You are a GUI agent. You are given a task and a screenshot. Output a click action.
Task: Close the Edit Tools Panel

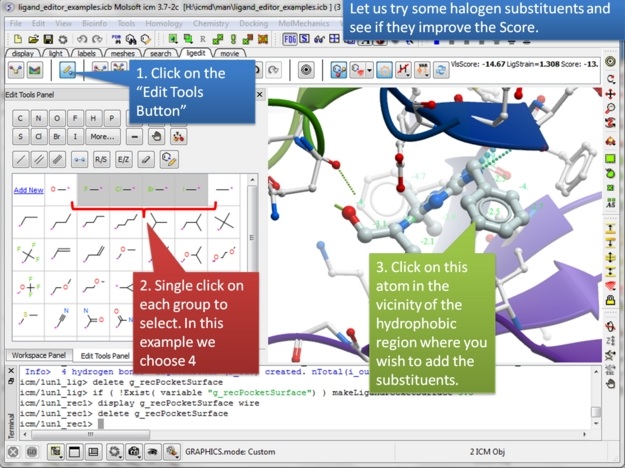(259, 94)
